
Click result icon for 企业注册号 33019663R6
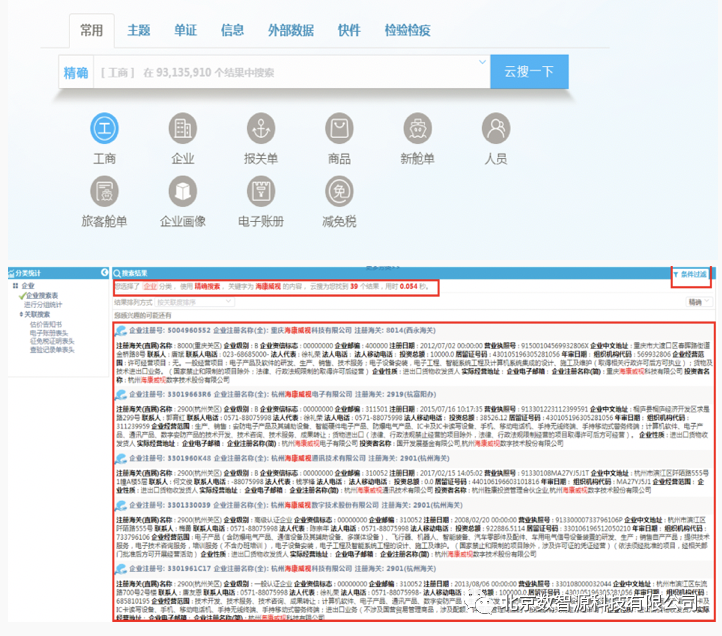[x=121, y=395]
